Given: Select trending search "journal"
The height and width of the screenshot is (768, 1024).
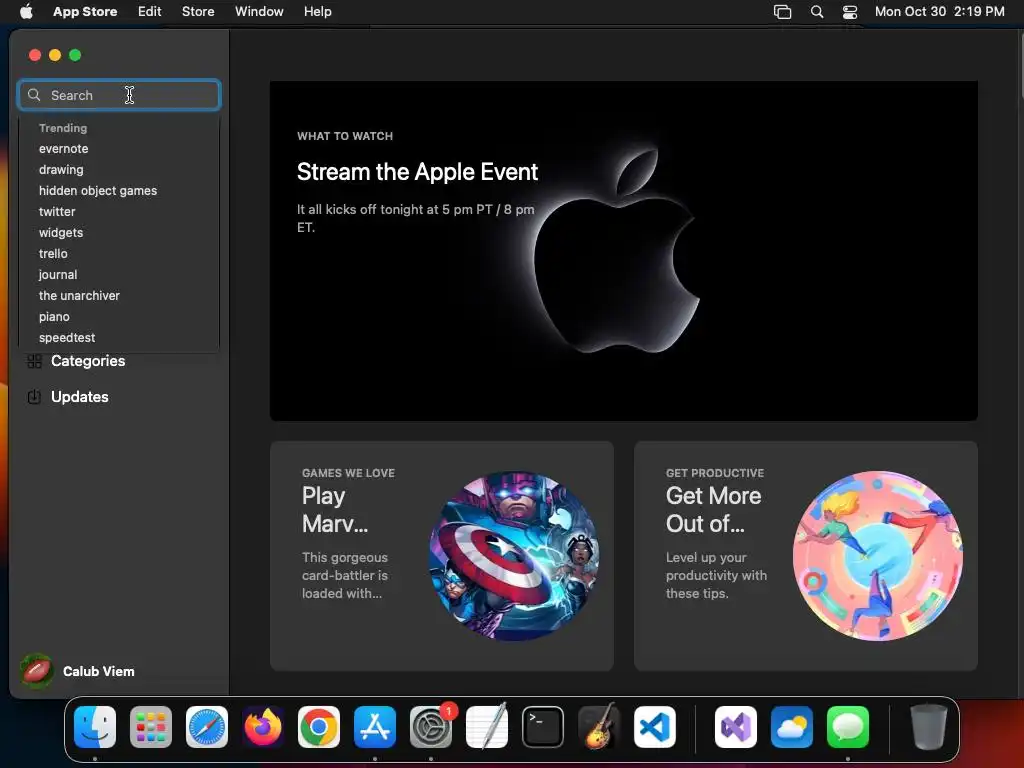Looking at the screenshot, I should pyautogui.click(x=57, y=275).
